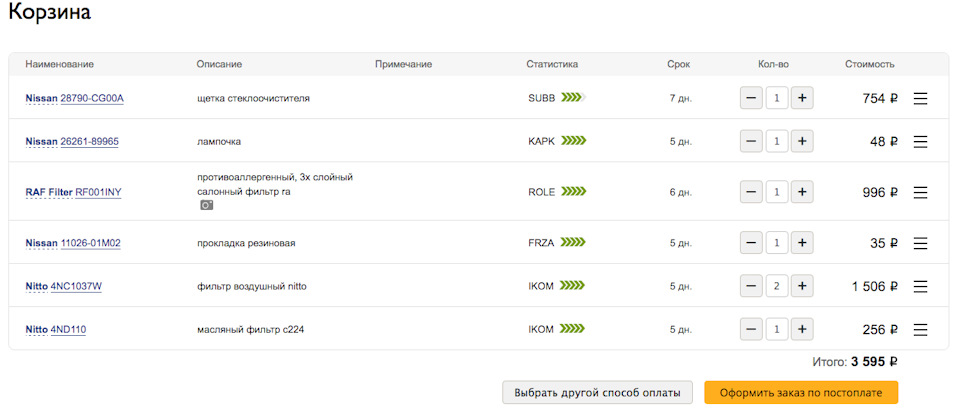This screenshot has width=960, height=417.
Task: Decrease quantity of Nitto 4NC1037W air filter
Action: (x=751, y=286)
